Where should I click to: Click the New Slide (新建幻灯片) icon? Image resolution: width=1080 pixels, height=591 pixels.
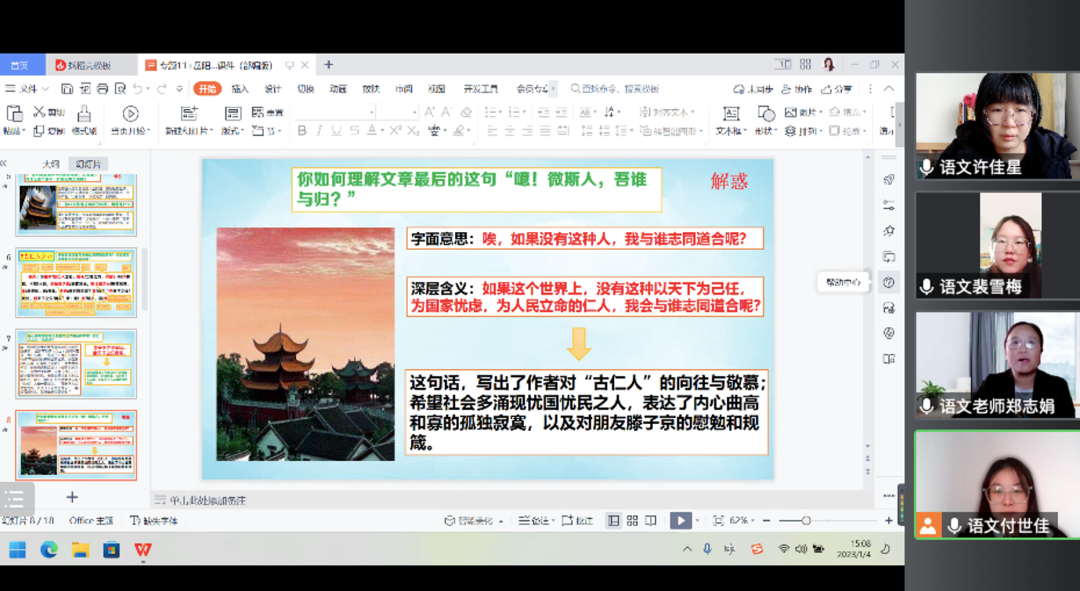point(189,114)
